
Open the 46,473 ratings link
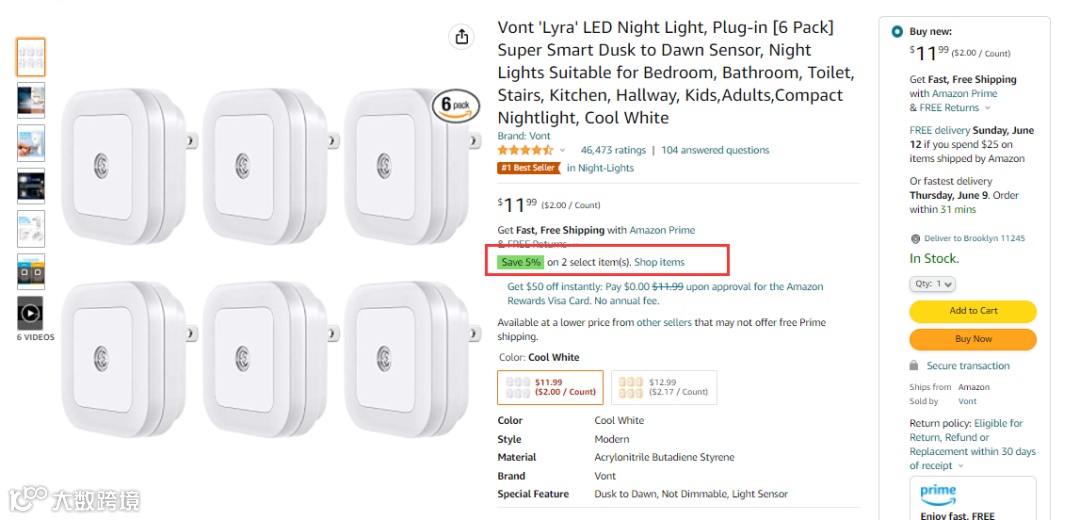(x=613, y=150)
